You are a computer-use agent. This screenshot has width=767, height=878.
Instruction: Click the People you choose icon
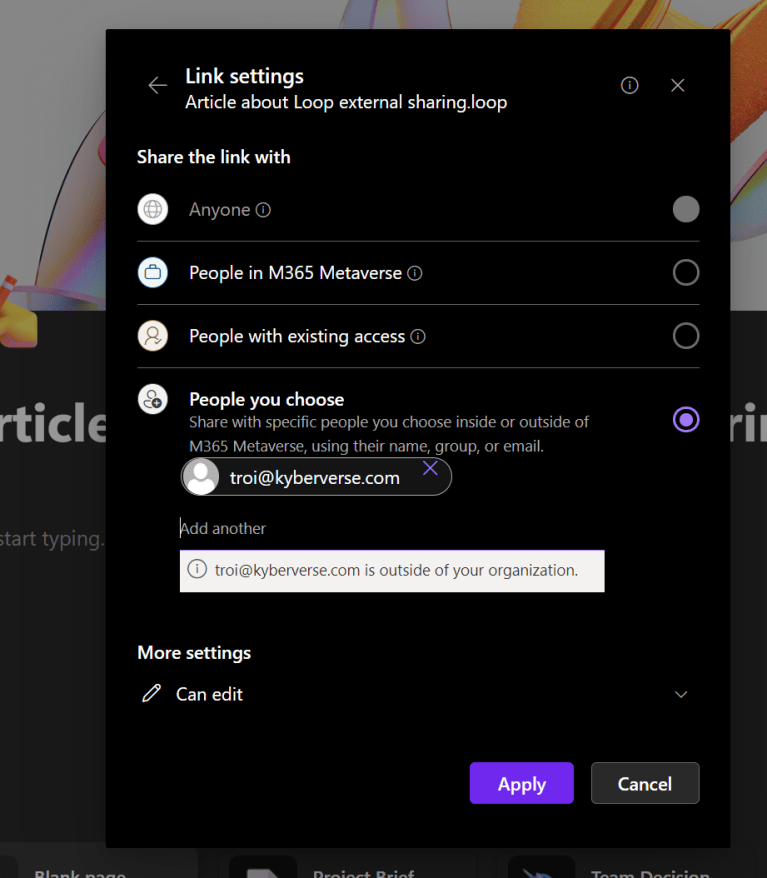[153, 399]
